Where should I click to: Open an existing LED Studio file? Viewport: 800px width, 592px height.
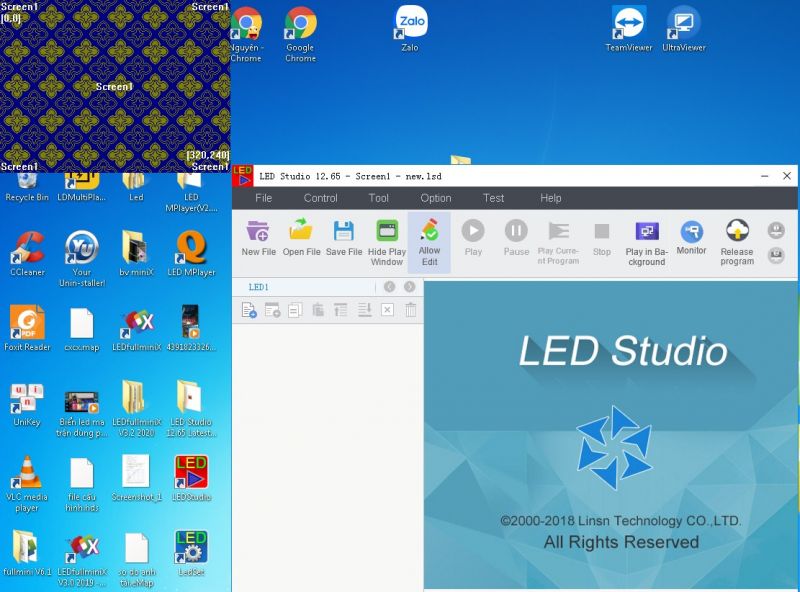tap(302, 240)
